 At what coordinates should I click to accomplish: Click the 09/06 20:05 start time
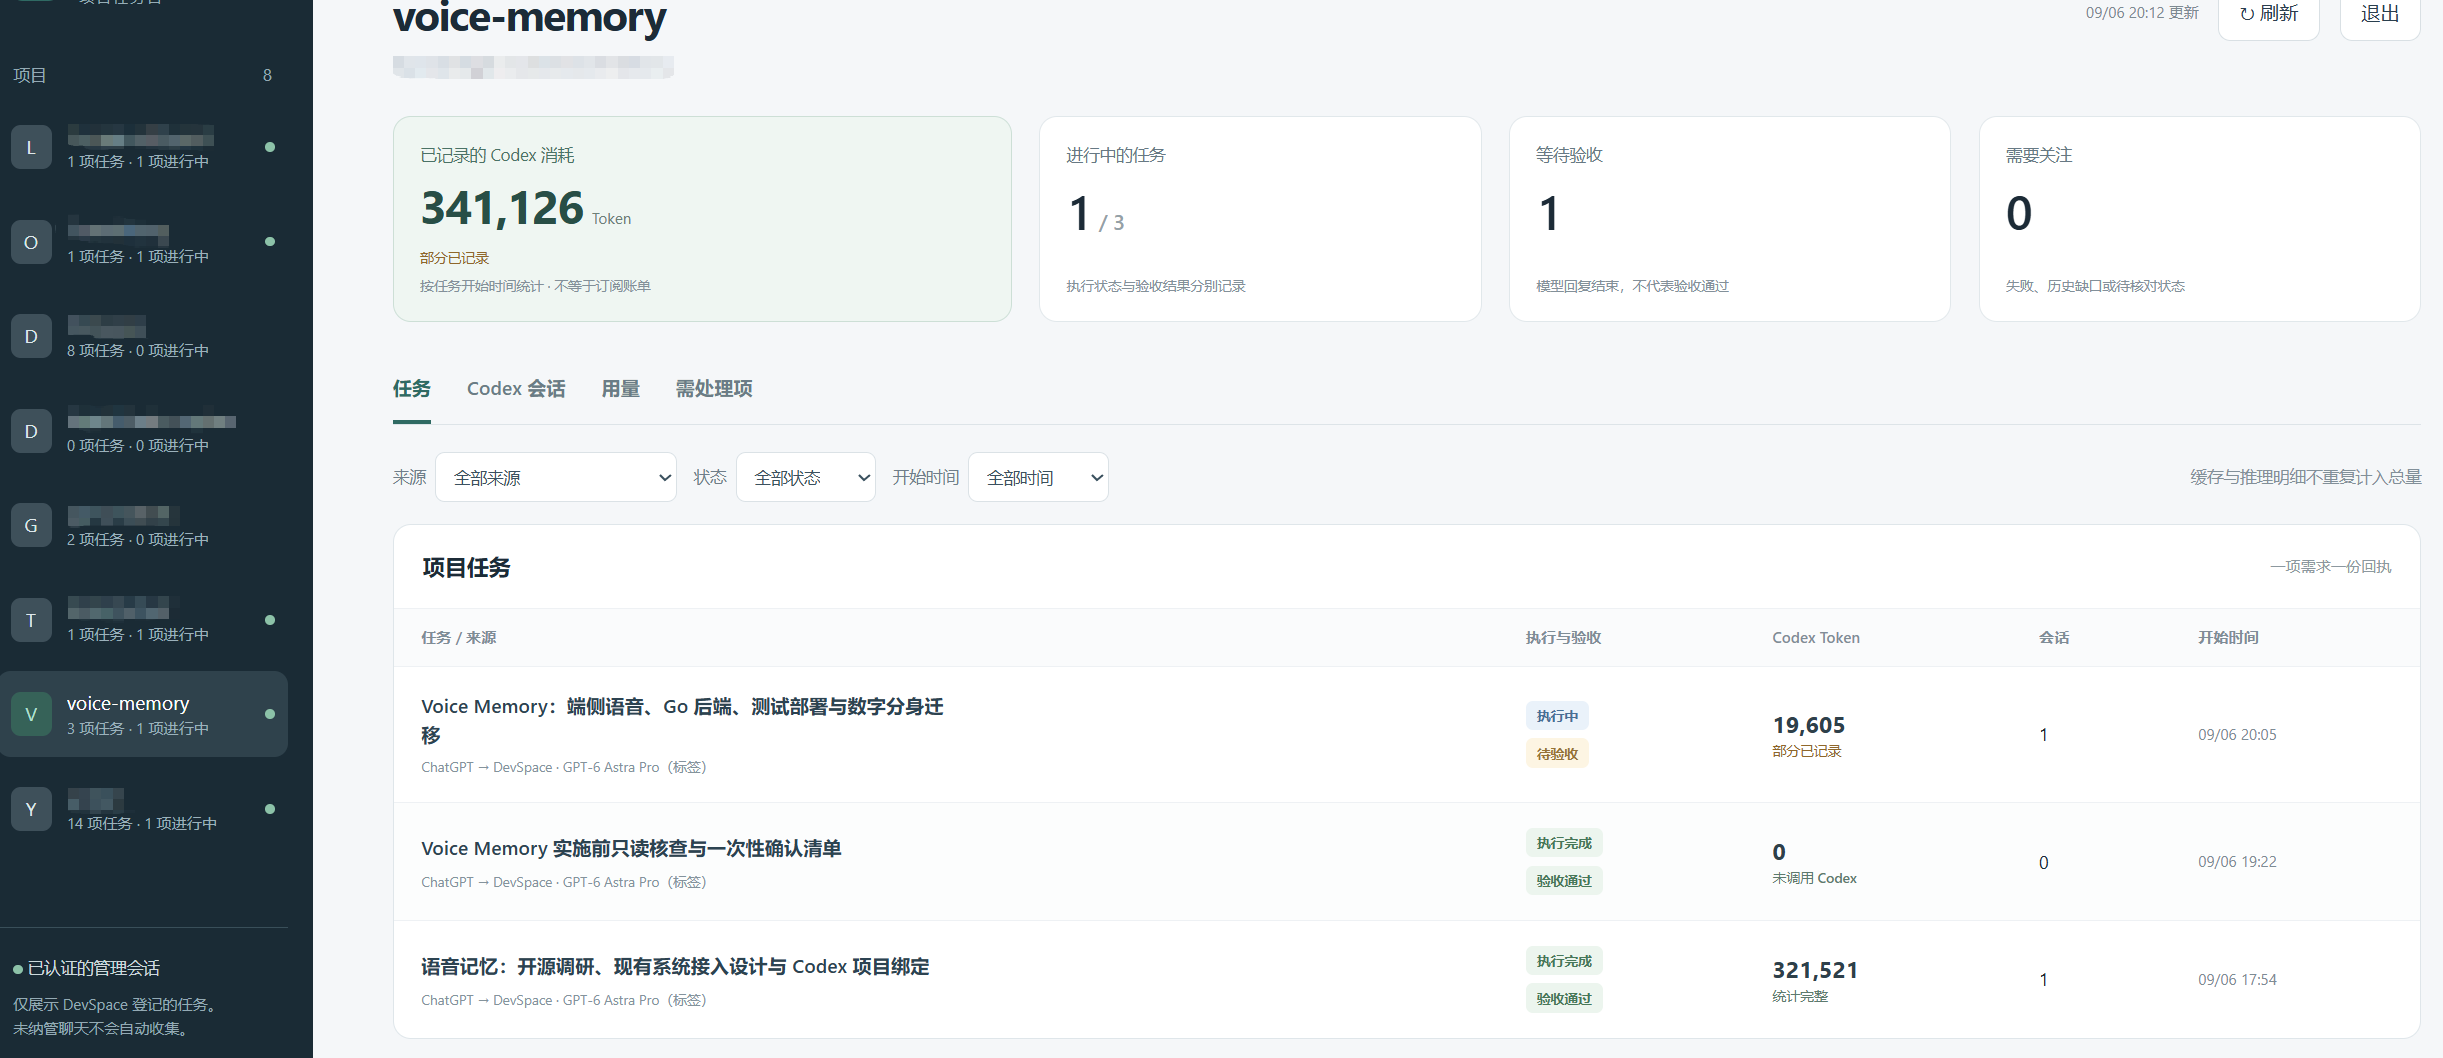pyautogui.click(x=2237, y=735)
